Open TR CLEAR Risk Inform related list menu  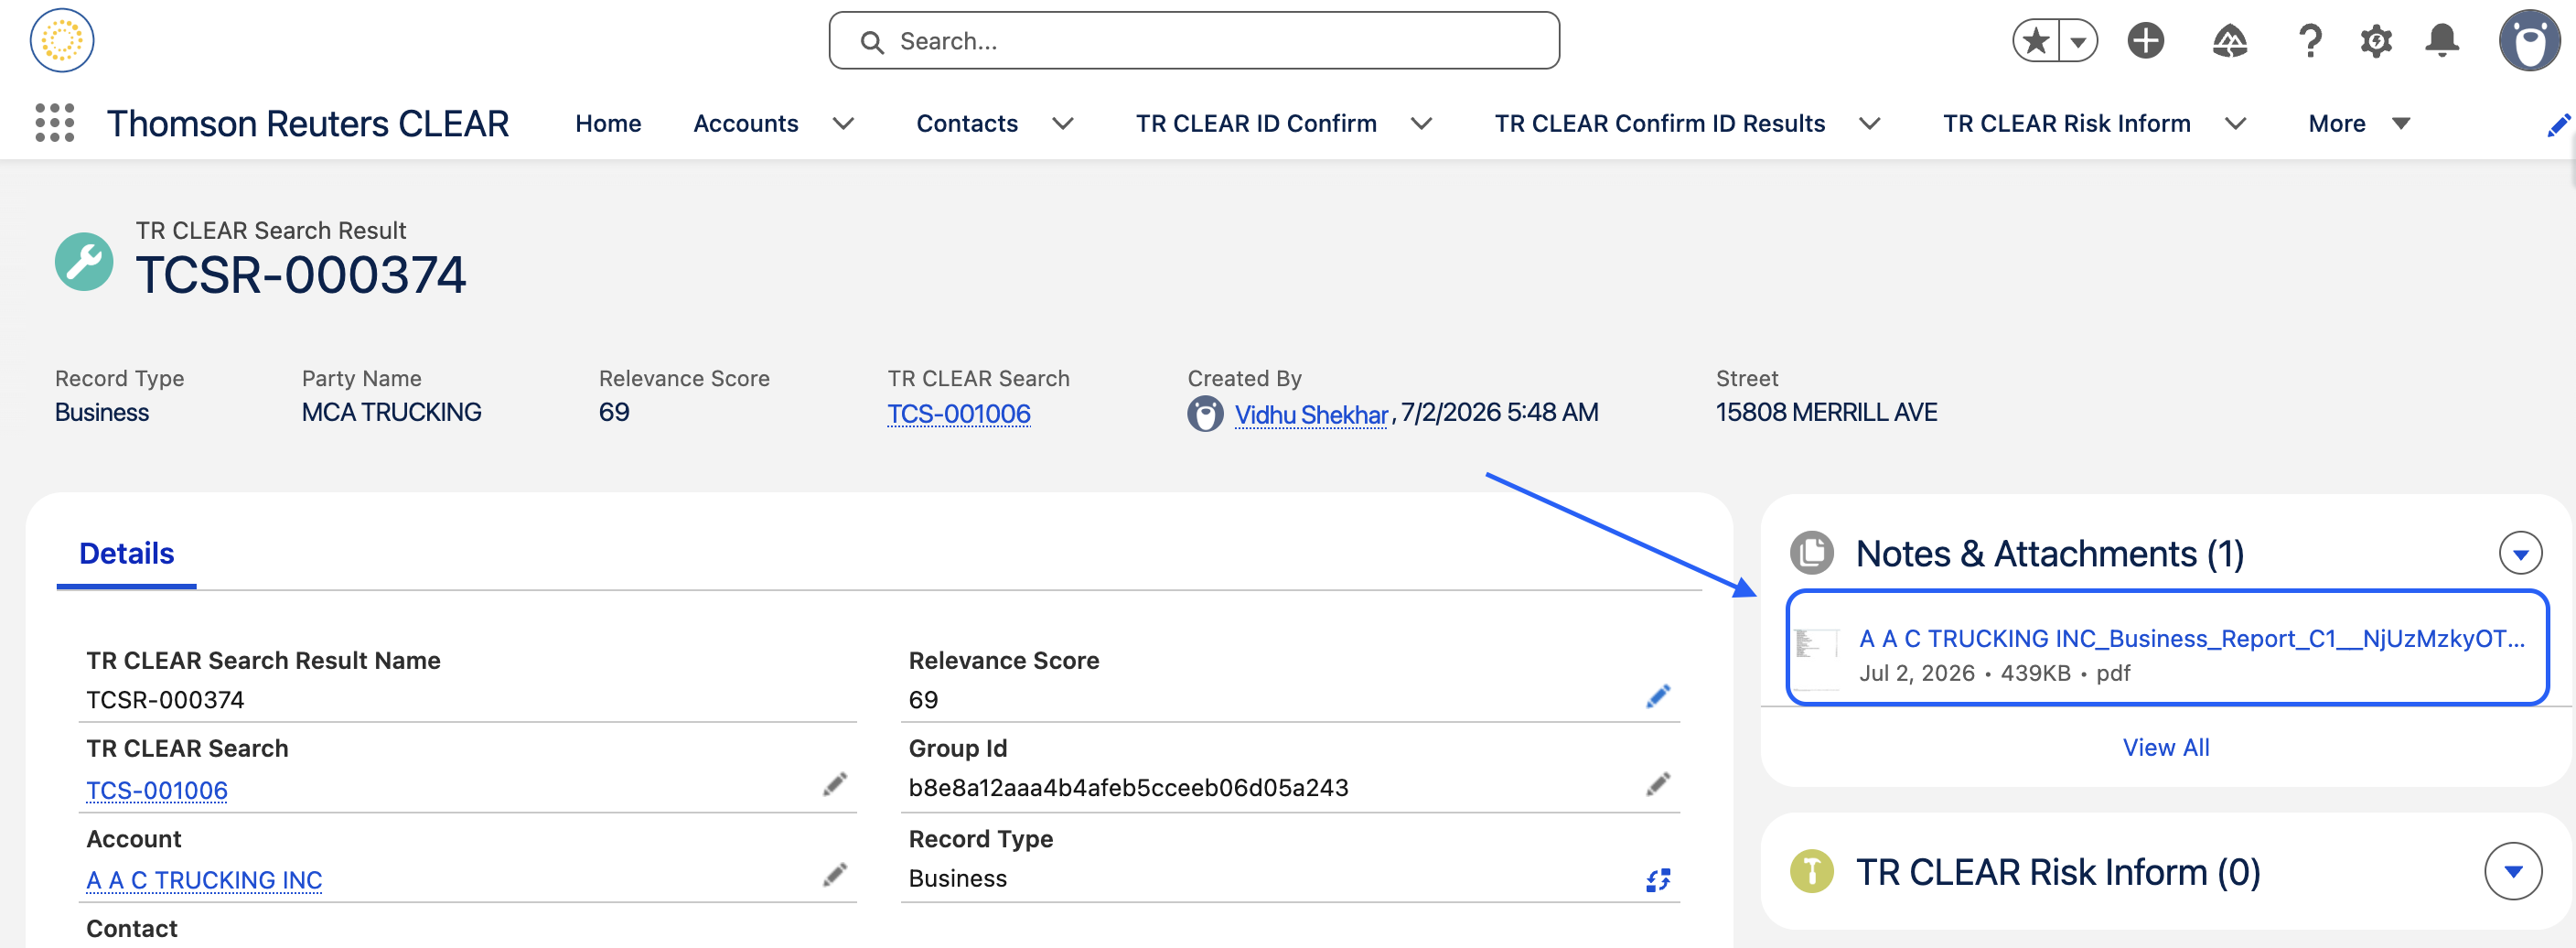click(2512, 871)
